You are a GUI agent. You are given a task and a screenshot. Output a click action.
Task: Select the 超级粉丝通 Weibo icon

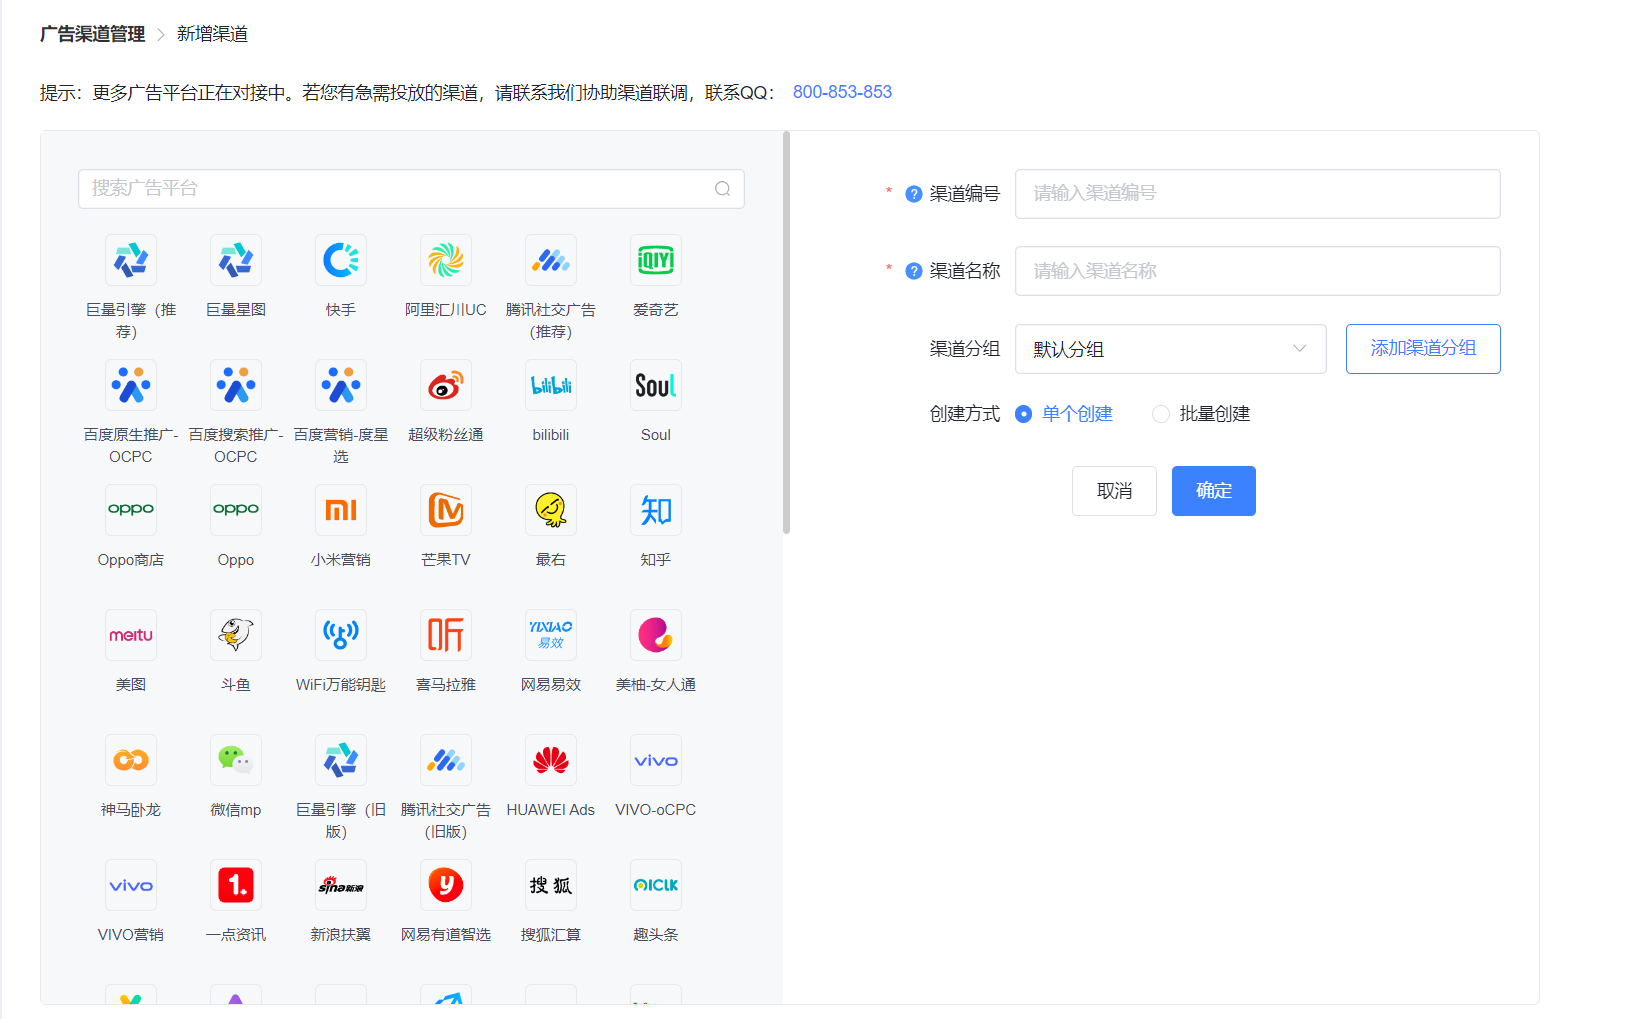click(446, 385)
